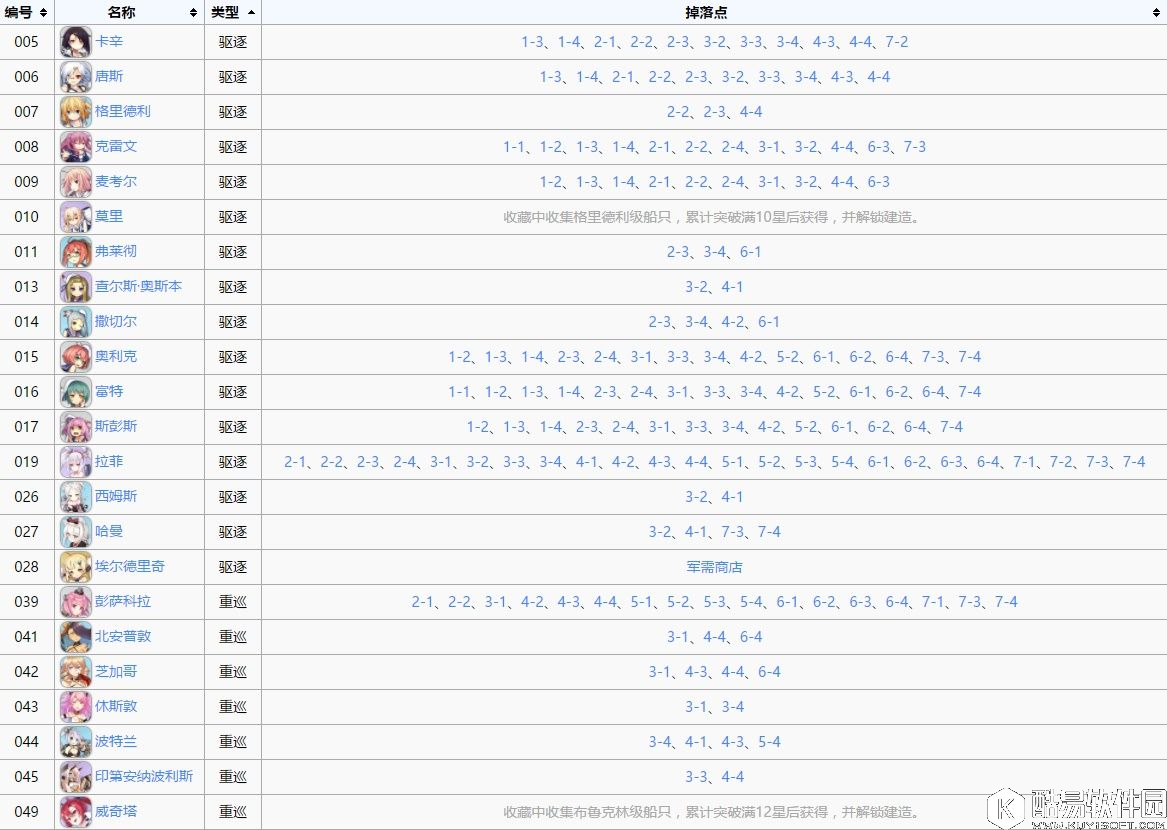Open the 莫里 portrait thumbnail
The image size is (1167, 830).
pos(75,217)
